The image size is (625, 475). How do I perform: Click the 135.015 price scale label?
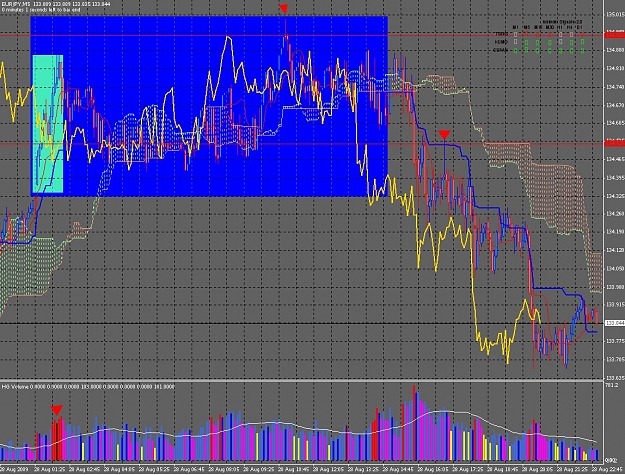(615, 15)
